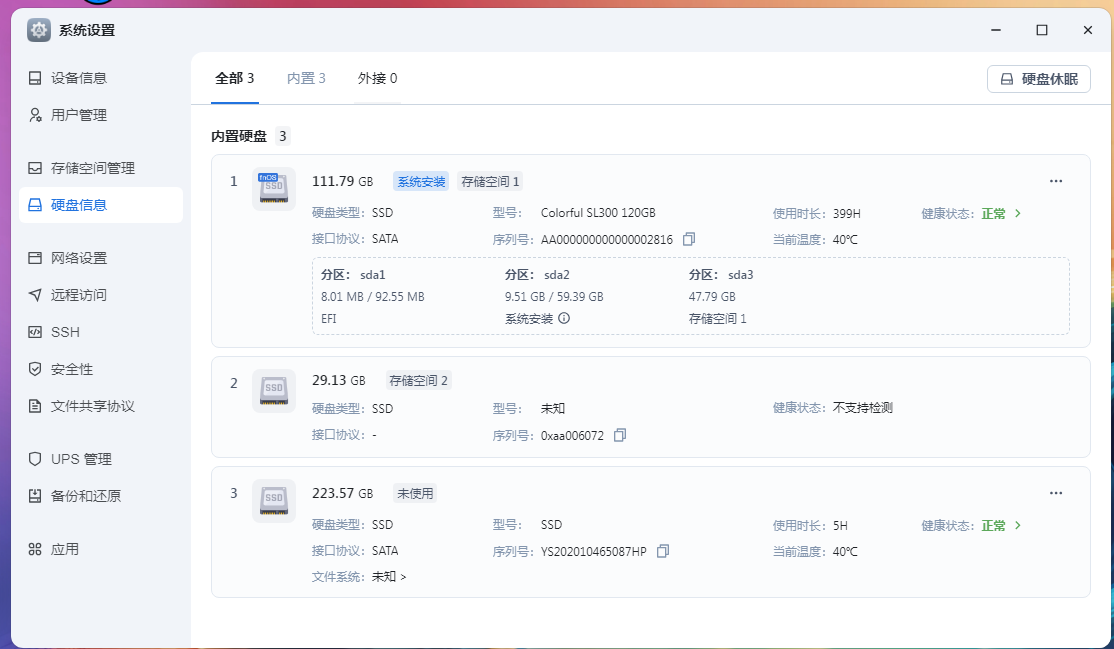Image resolution: width=1114 pixels, height=649 pixels.
Task: Click the 硬盘休眠 button
Action: [x=1039, y=79]
